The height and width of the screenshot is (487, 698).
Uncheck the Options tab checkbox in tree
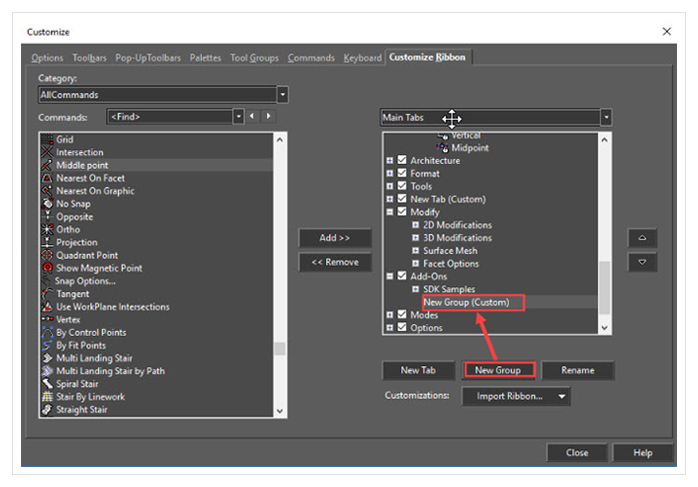(402, 327)
